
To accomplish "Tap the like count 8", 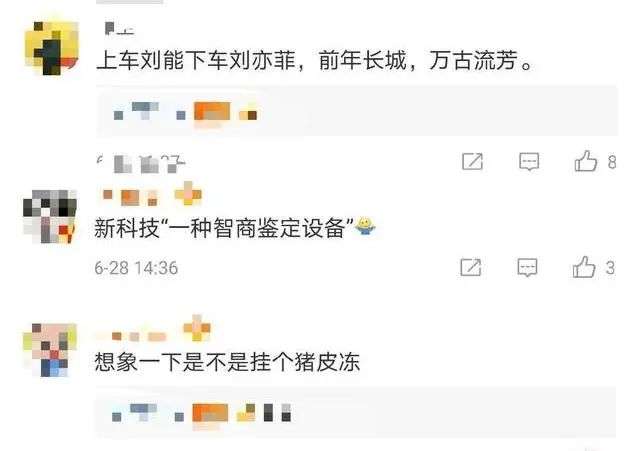I will point(611,162).
